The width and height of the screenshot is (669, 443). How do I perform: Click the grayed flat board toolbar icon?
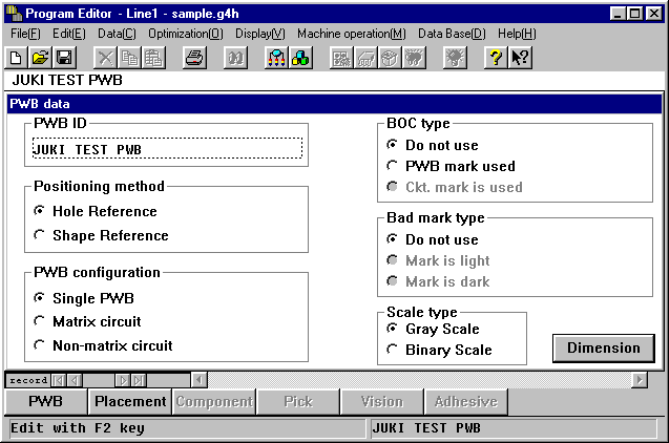[x=366, y=58]
